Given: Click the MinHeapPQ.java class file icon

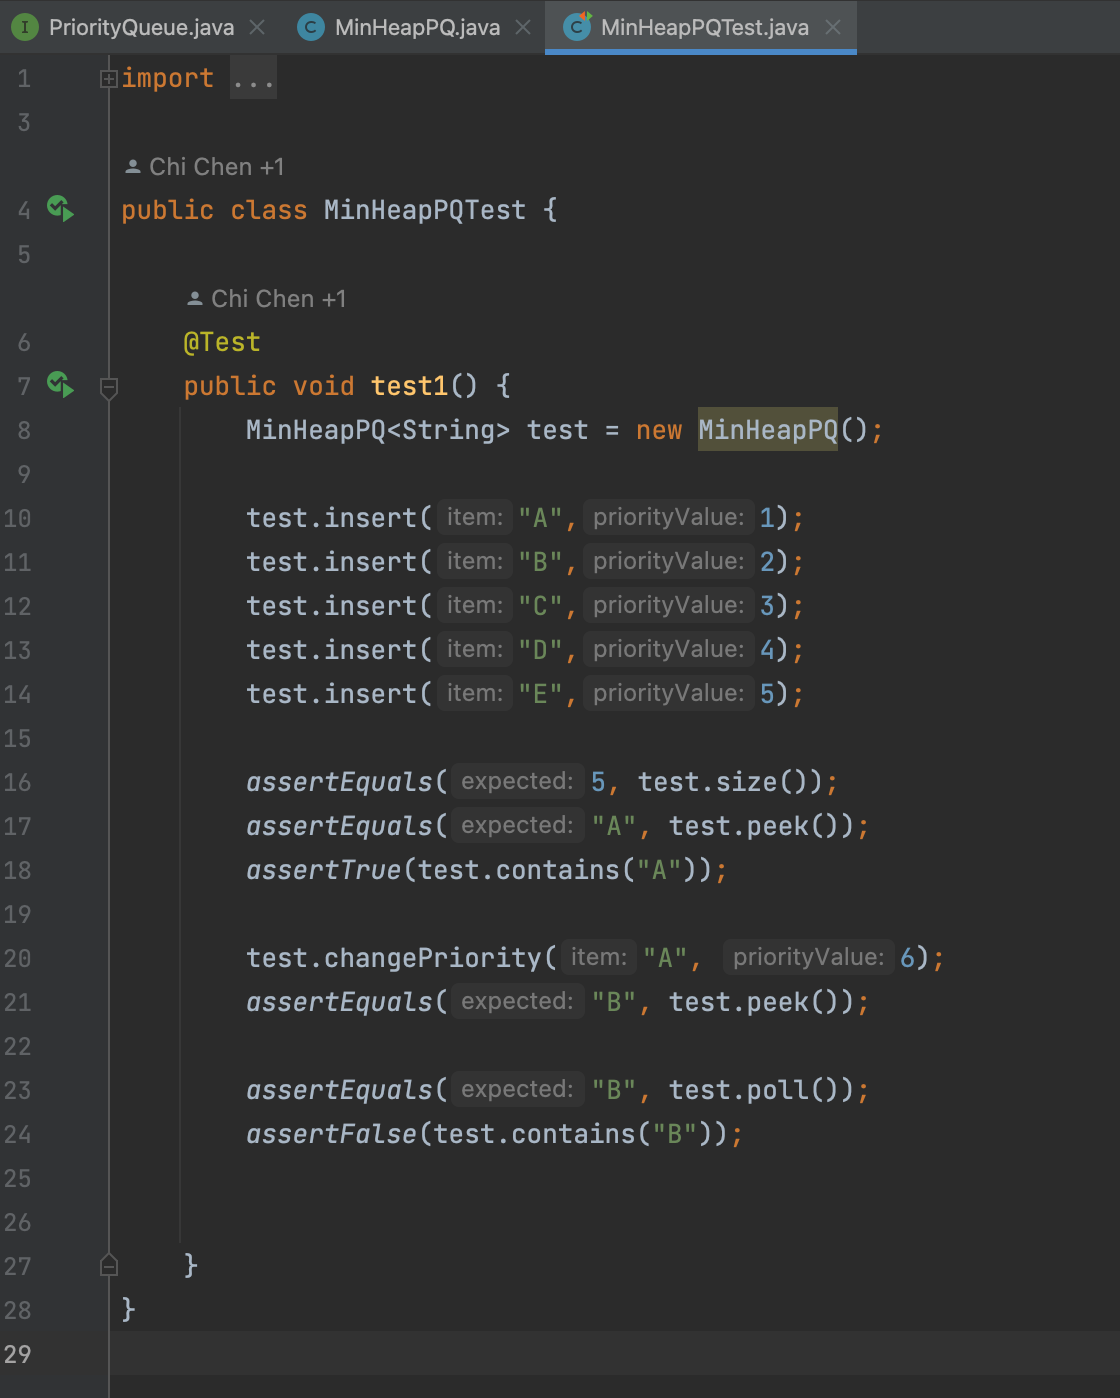Looking at the screenshot, I should click(311, 27).
